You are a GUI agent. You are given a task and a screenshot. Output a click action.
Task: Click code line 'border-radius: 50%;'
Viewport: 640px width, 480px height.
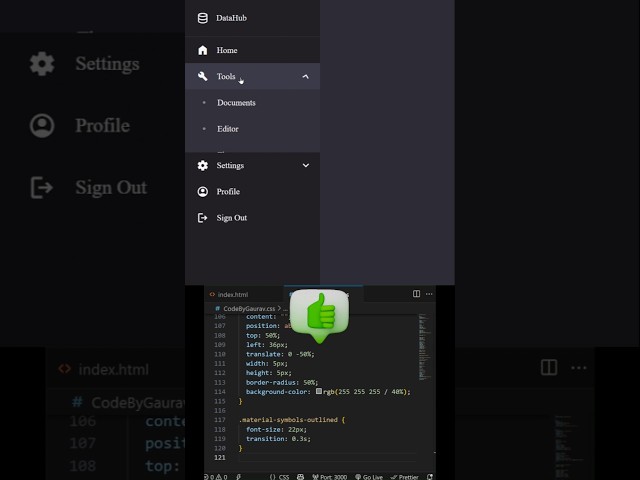(x=282, y=382)
